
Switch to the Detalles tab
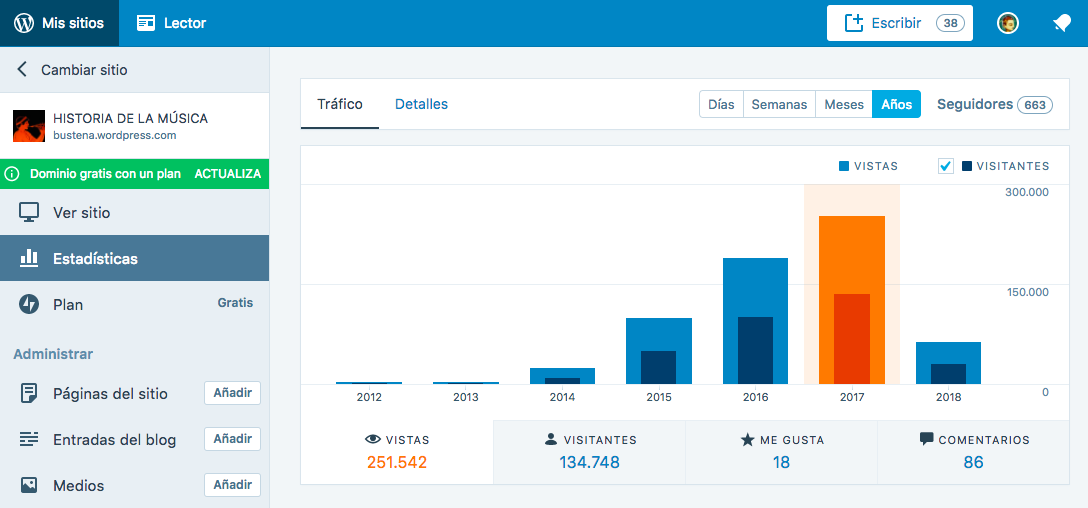(x=421, y=104)
